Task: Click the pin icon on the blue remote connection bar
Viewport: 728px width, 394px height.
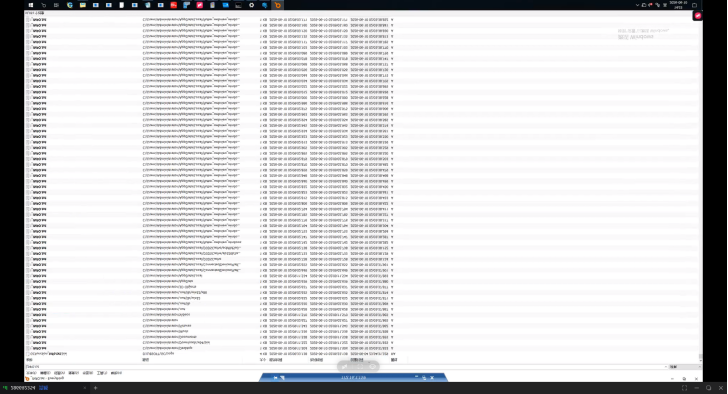Action: pyautogui.click(x=275, y=378)
